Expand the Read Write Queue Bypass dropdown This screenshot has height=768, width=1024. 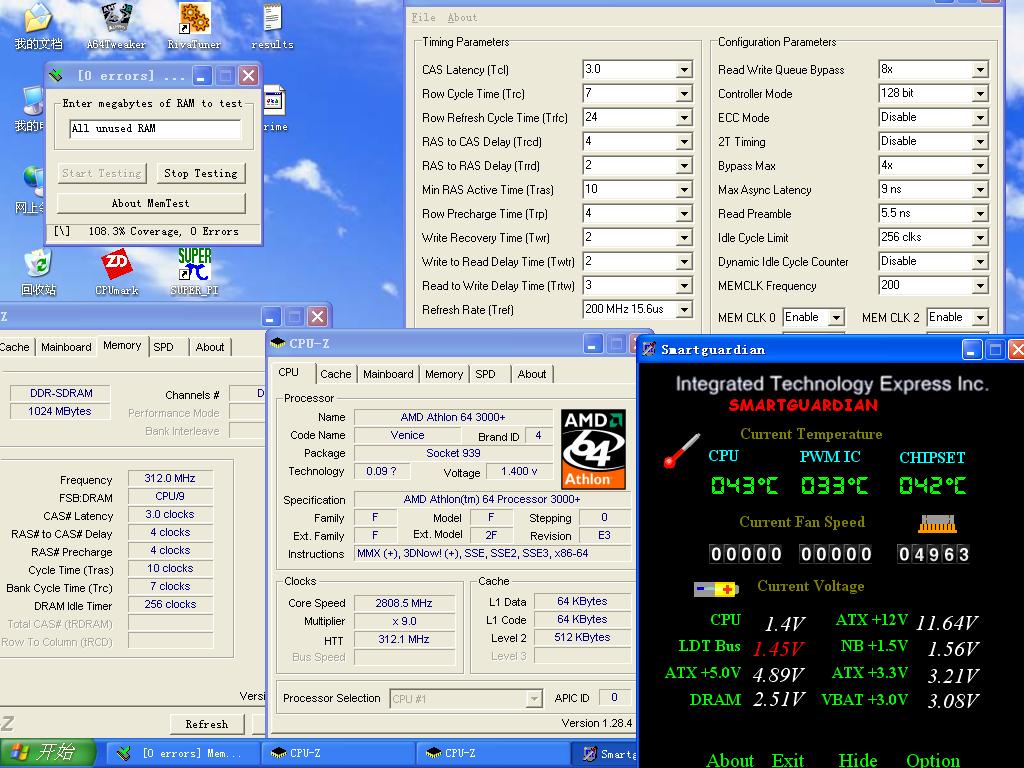980,70
